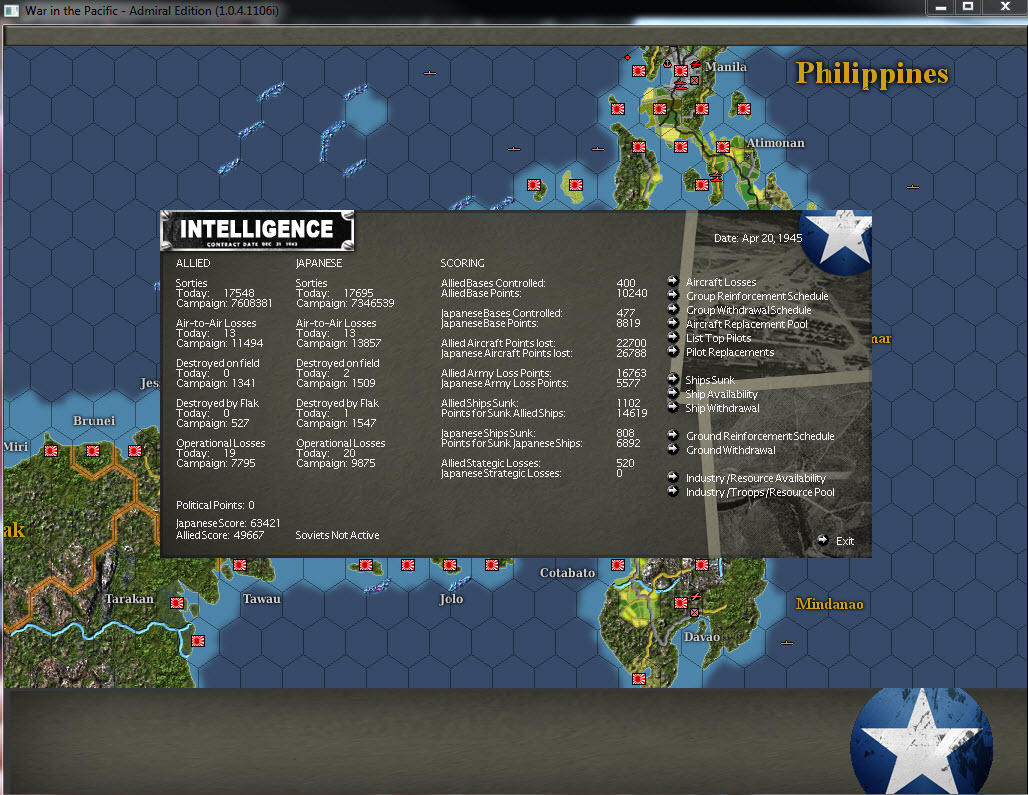The width and height of the screenshot is (1028, 795).
Task: Click the arrow icon beside Group Reinforcement Schedule
Action: click(673, 295)
